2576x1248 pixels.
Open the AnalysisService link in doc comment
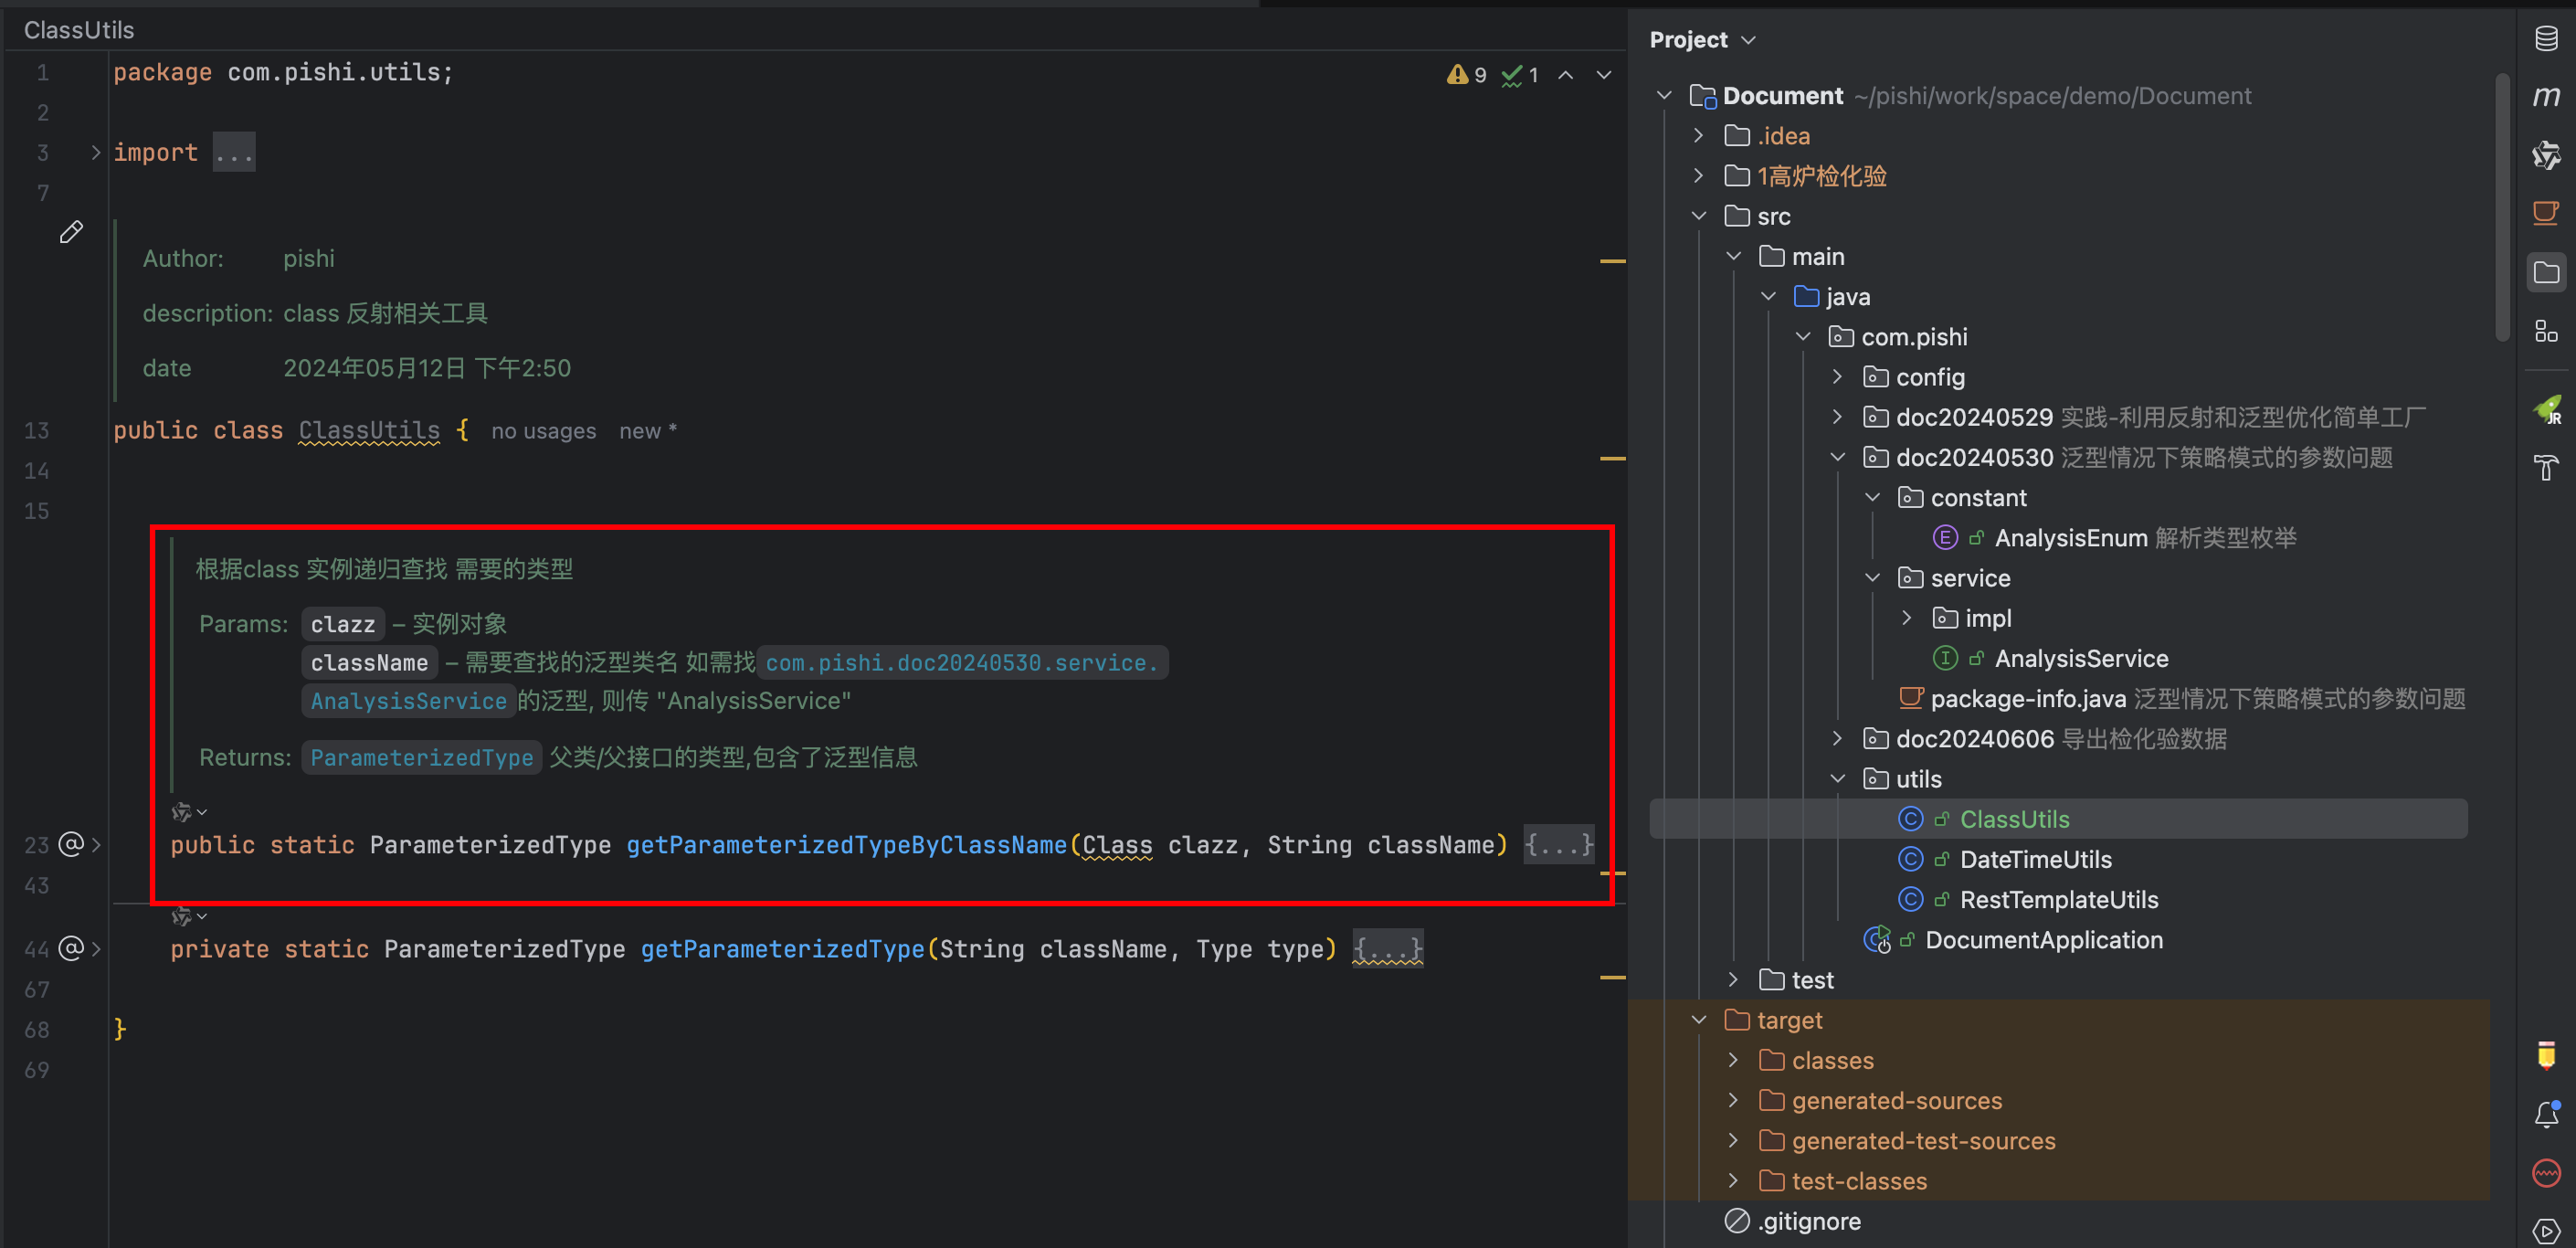pos(408,701)
